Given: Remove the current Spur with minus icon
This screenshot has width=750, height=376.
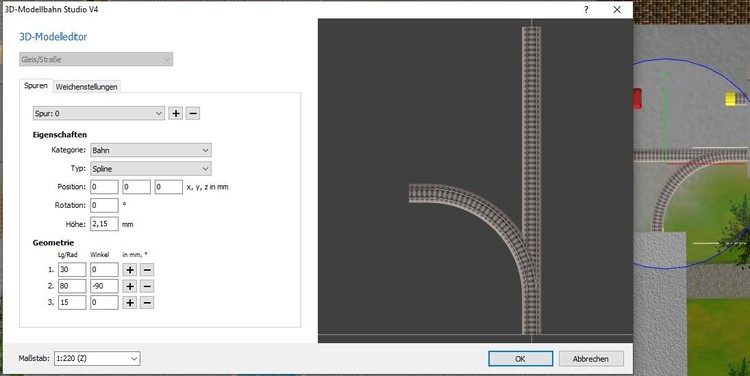Looking at the screenshot, I should click(193, 113).
